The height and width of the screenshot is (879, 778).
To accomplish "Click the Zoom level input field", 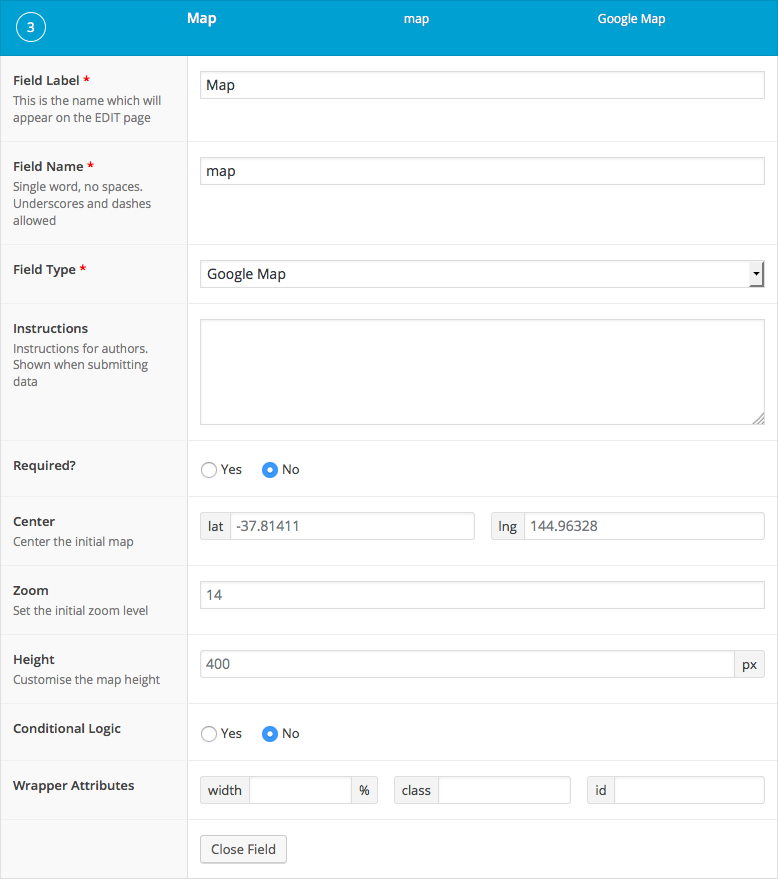I will pyautogui.click(x=482, y=595).
